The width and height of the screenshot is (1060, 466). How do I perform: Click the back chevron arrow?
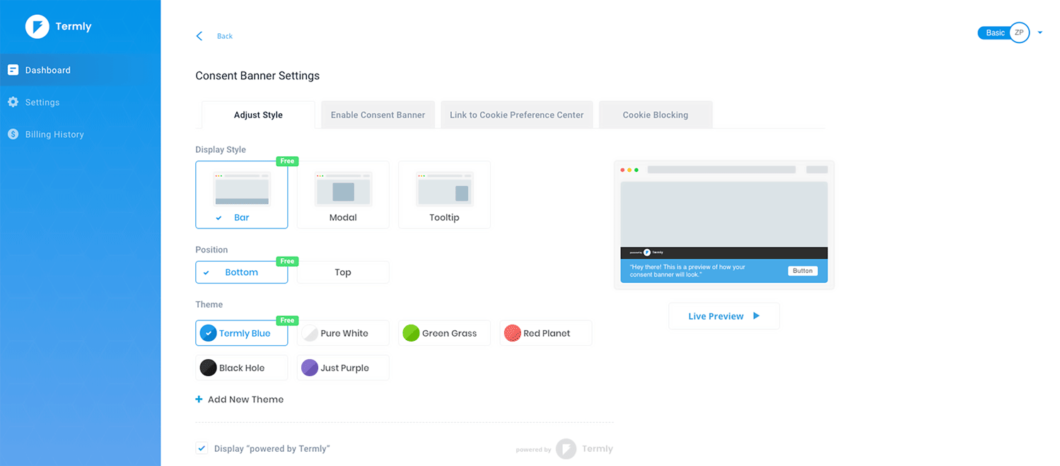pyautogui.click(x=199, y=36)
